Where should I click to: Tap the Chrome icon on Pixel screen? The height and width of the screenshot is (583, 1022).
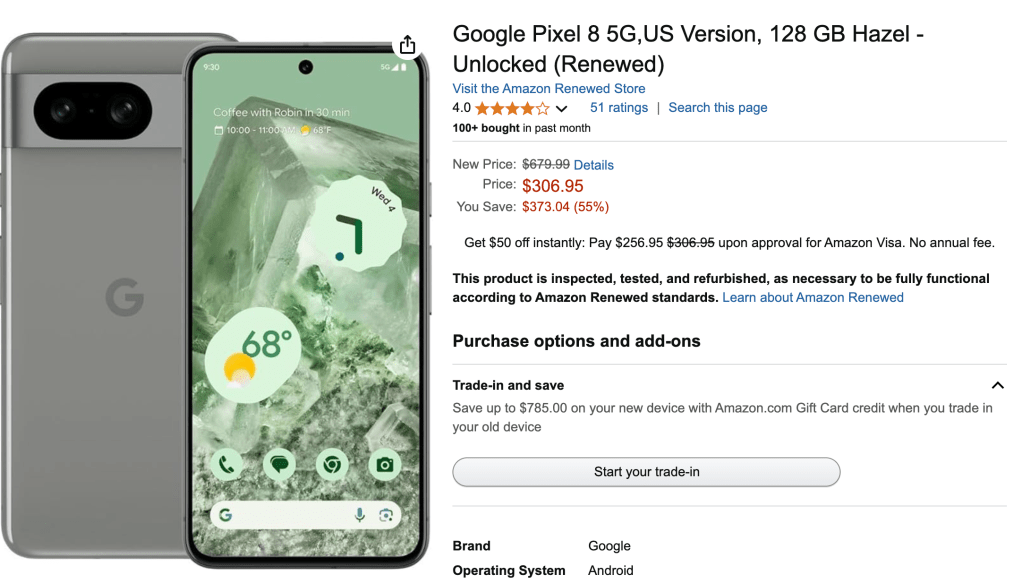point(331,465)
